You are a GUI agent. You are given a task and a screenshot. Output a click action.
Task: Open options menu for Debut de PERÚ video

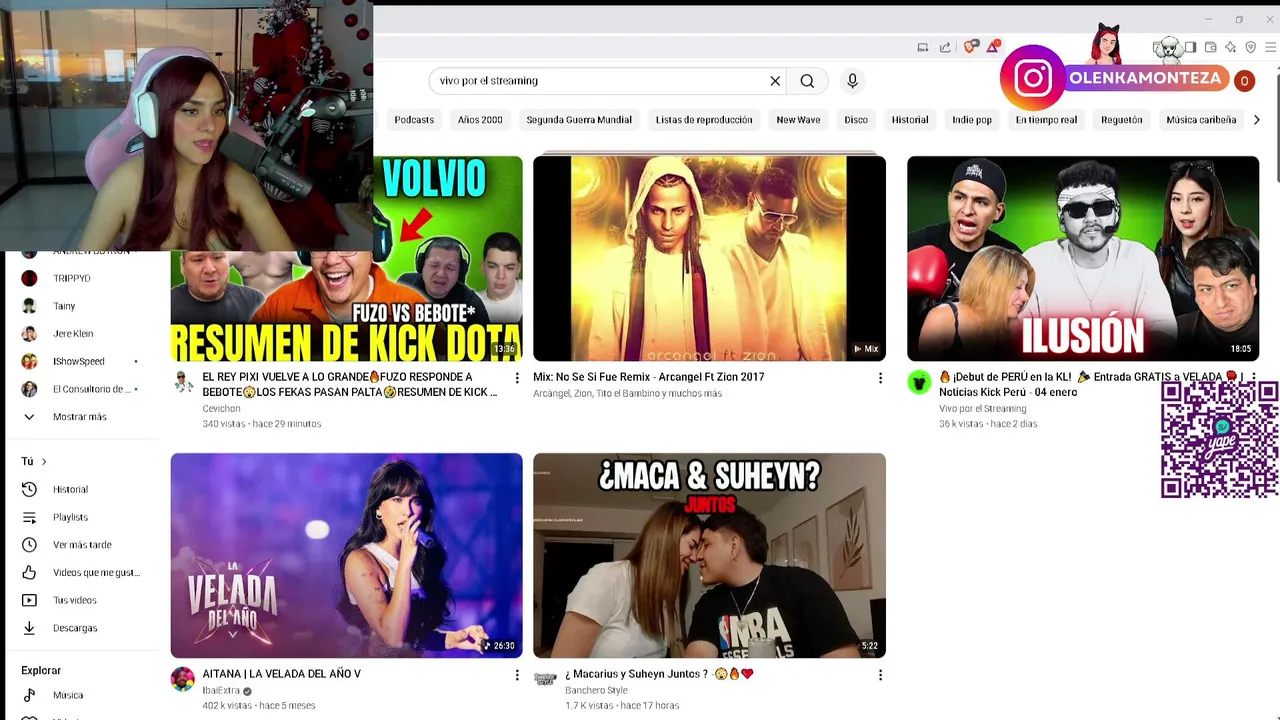click(1253, 378)
